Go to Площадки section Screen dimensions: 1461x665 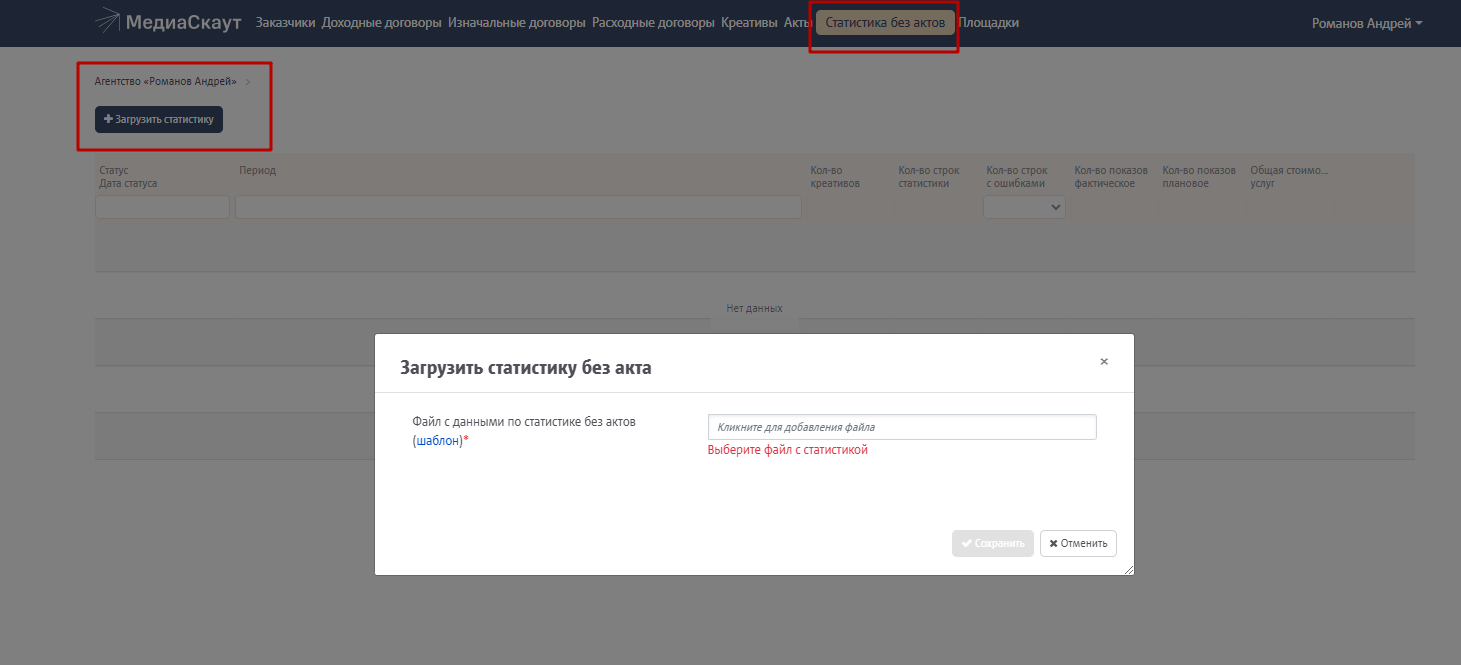[x=988, y=22]
